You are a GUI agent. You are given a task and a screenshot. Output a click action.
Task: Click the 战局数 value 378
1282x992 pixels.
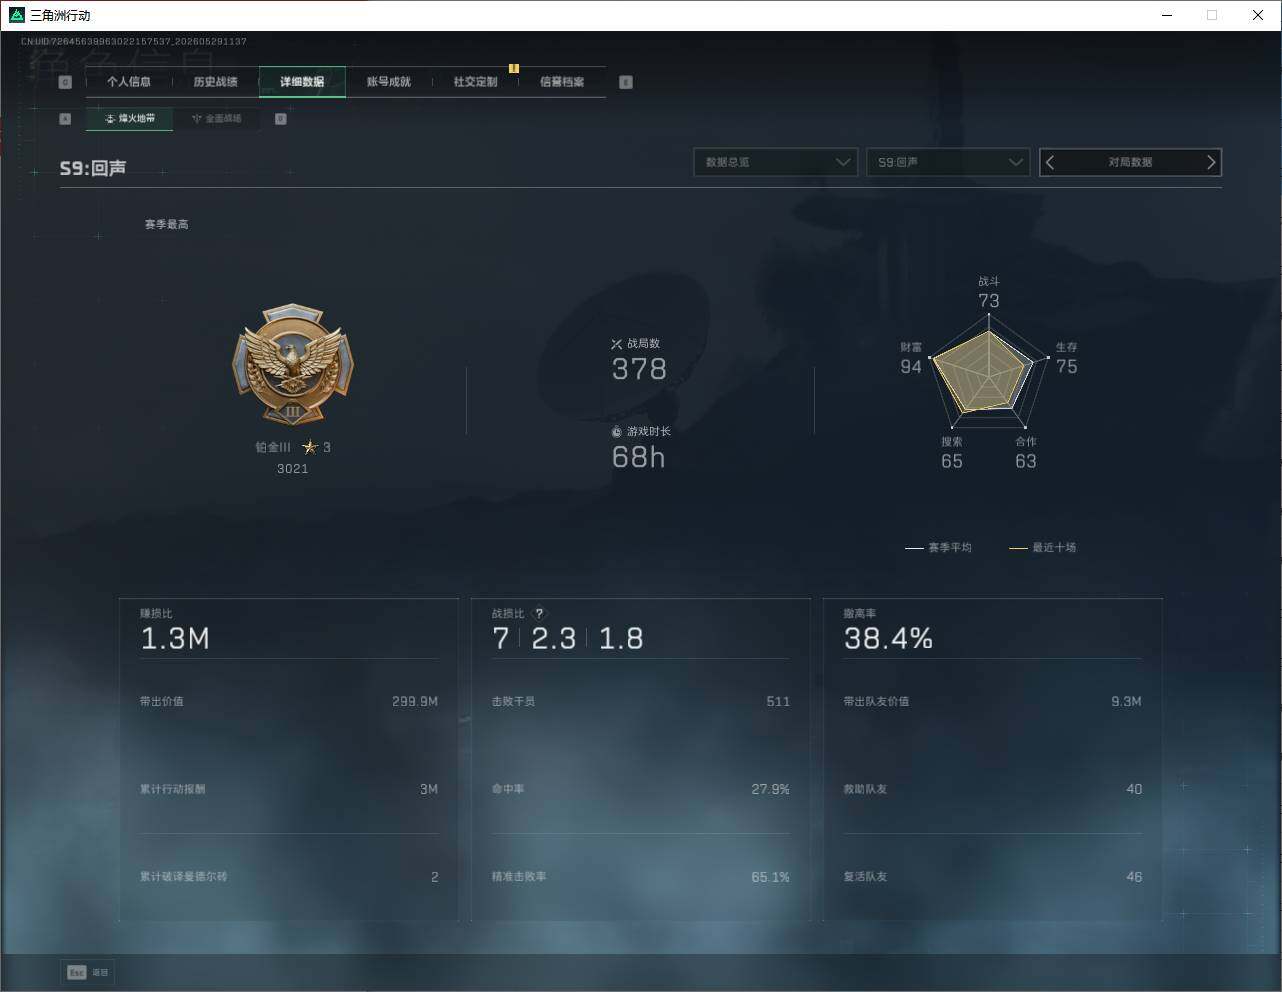(x=639, y=370)
